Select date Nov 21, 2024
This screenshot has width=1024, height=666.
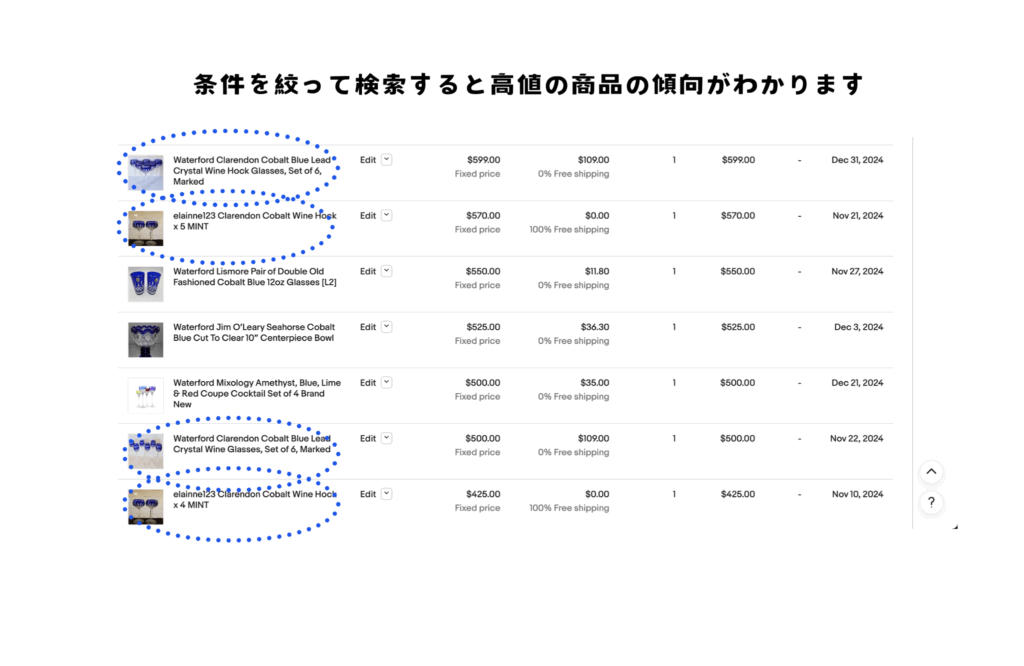pyautogui.click(x=857, y=215)
